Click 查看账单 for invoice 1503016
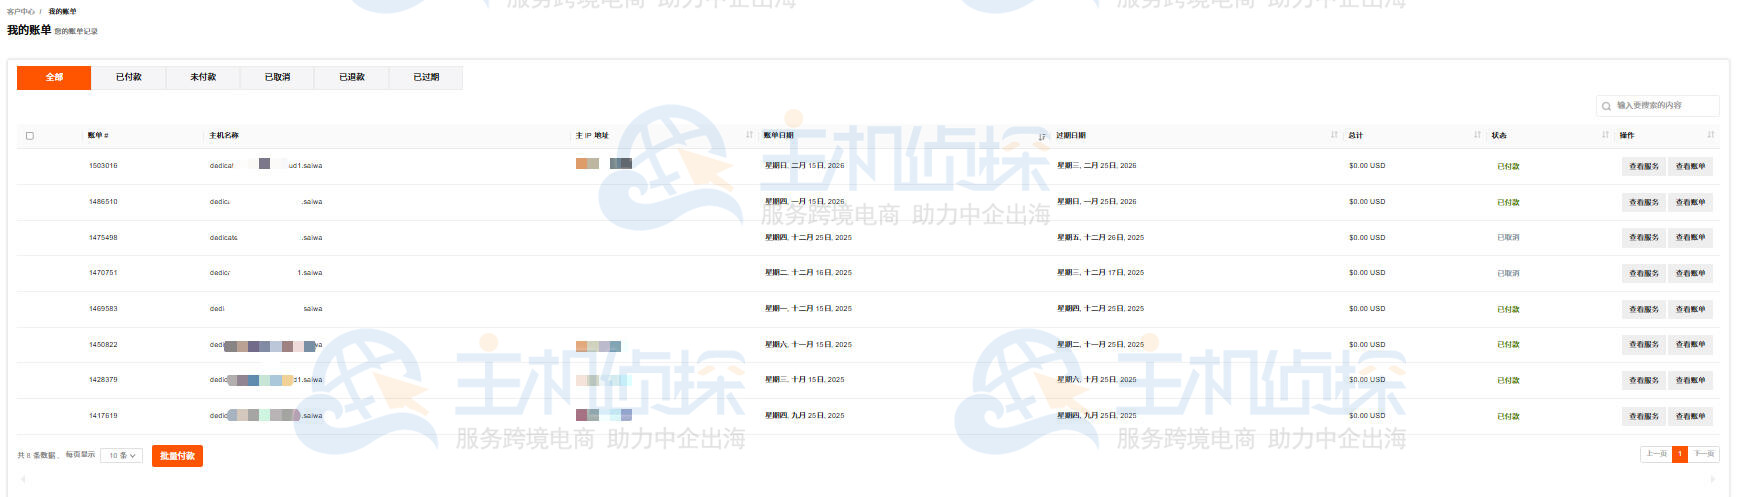 click(x=1690, y=166)
